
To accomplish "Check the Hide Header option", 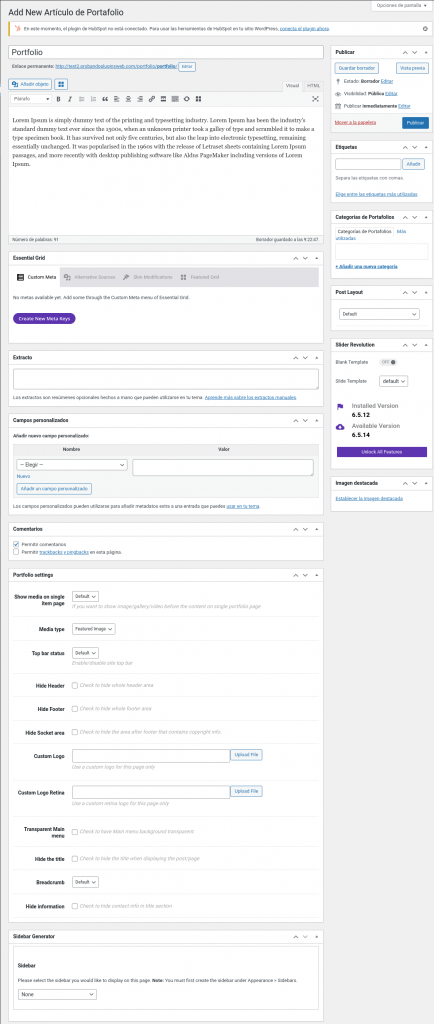I will coord(75,685).
